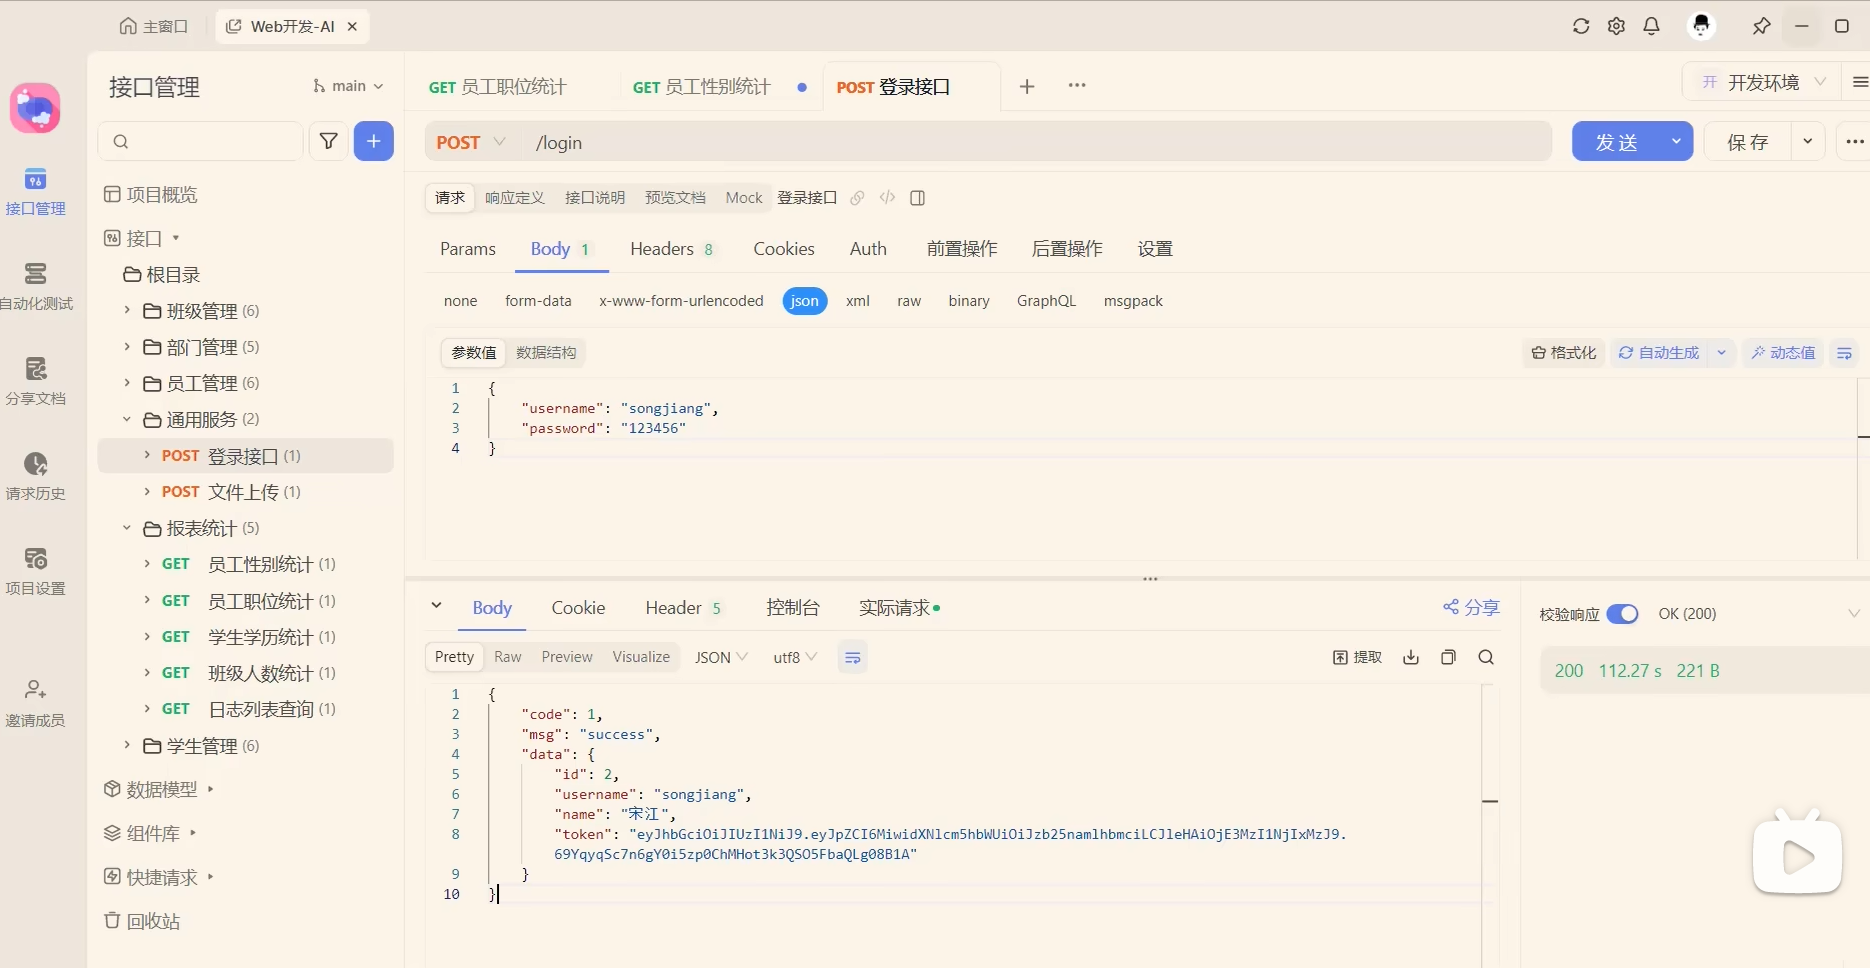
Task: Open the 接口管理 sidebar section
Action: pyautogui.click(x=36, y=192)
